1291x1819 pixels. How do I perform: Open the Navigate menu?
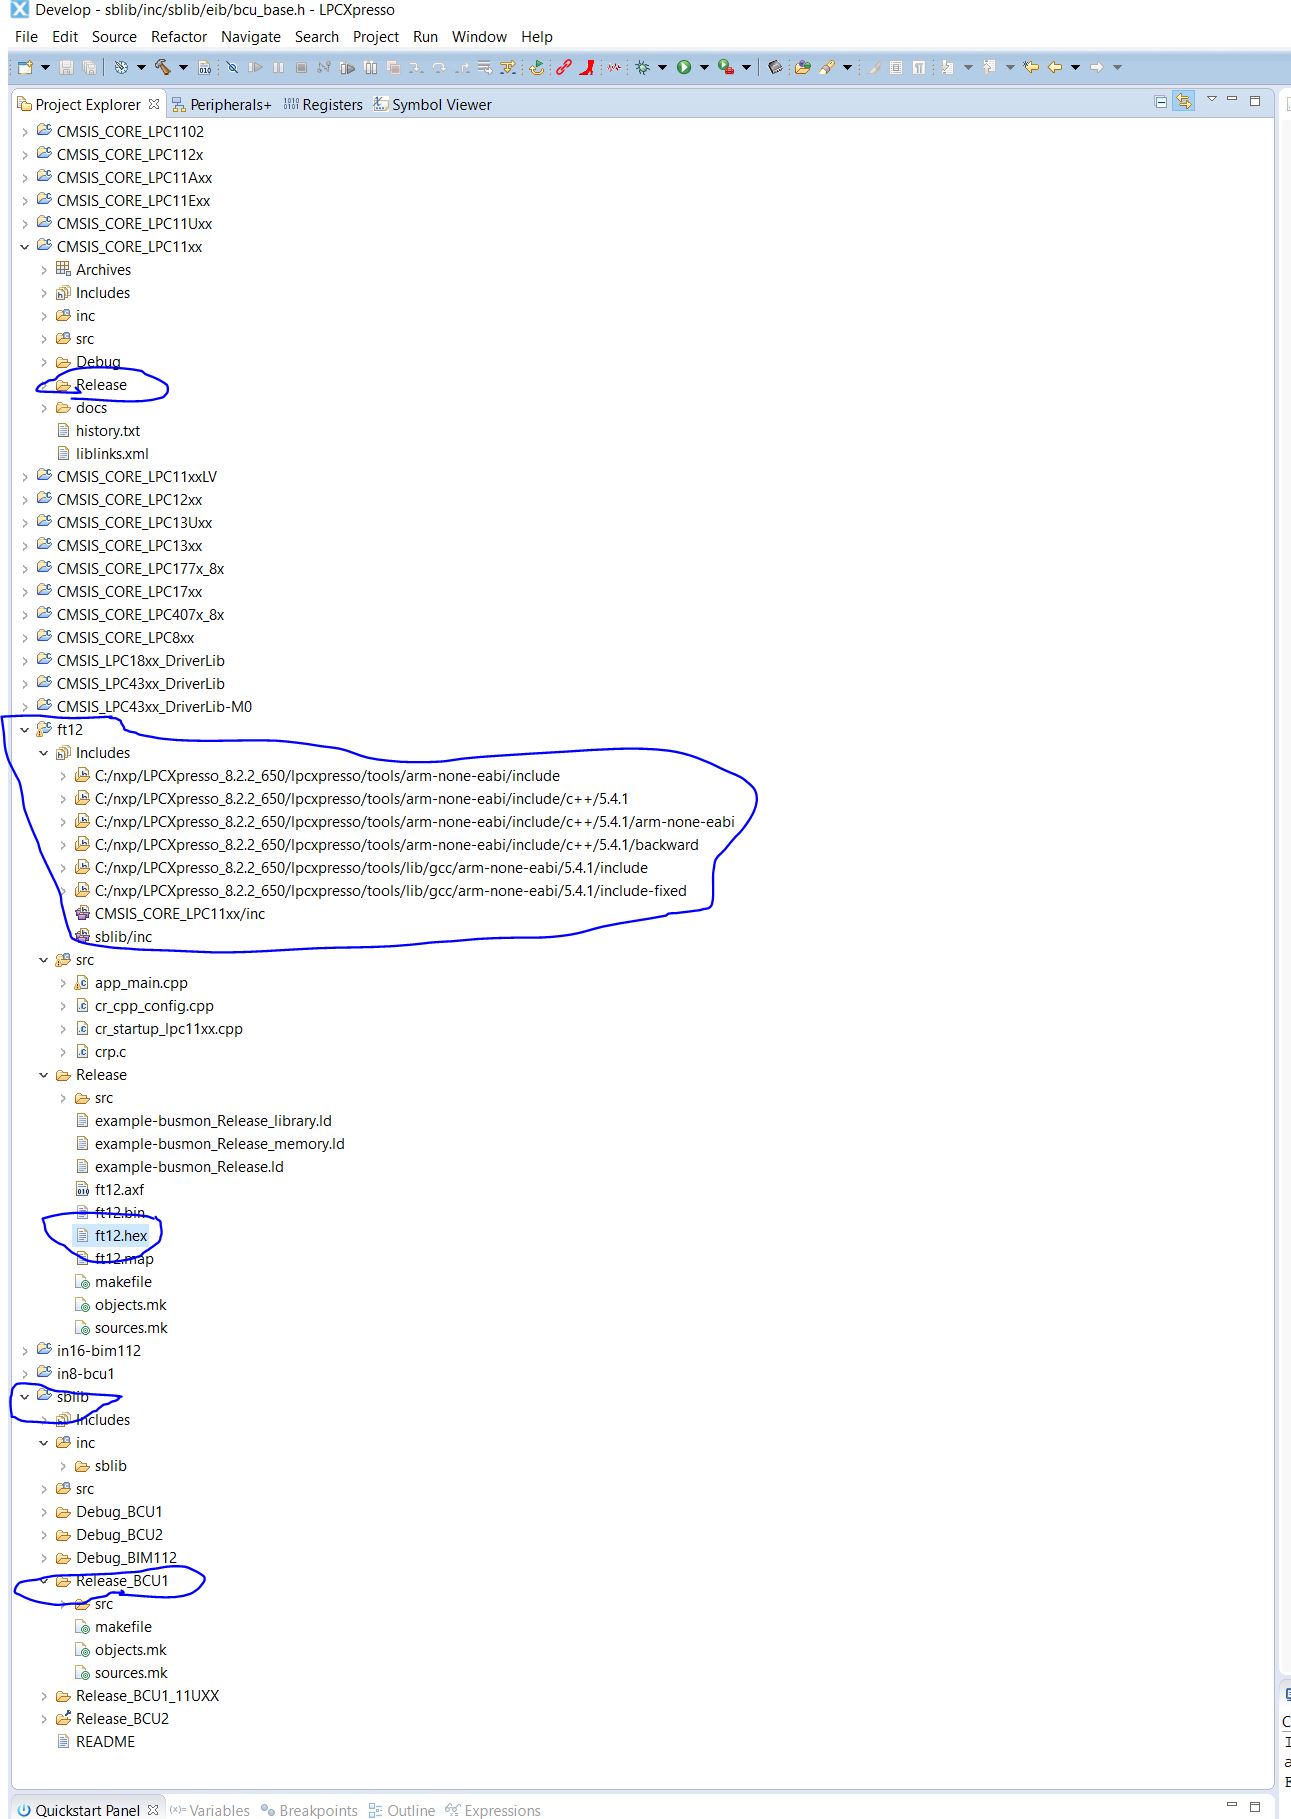[251, 37]
